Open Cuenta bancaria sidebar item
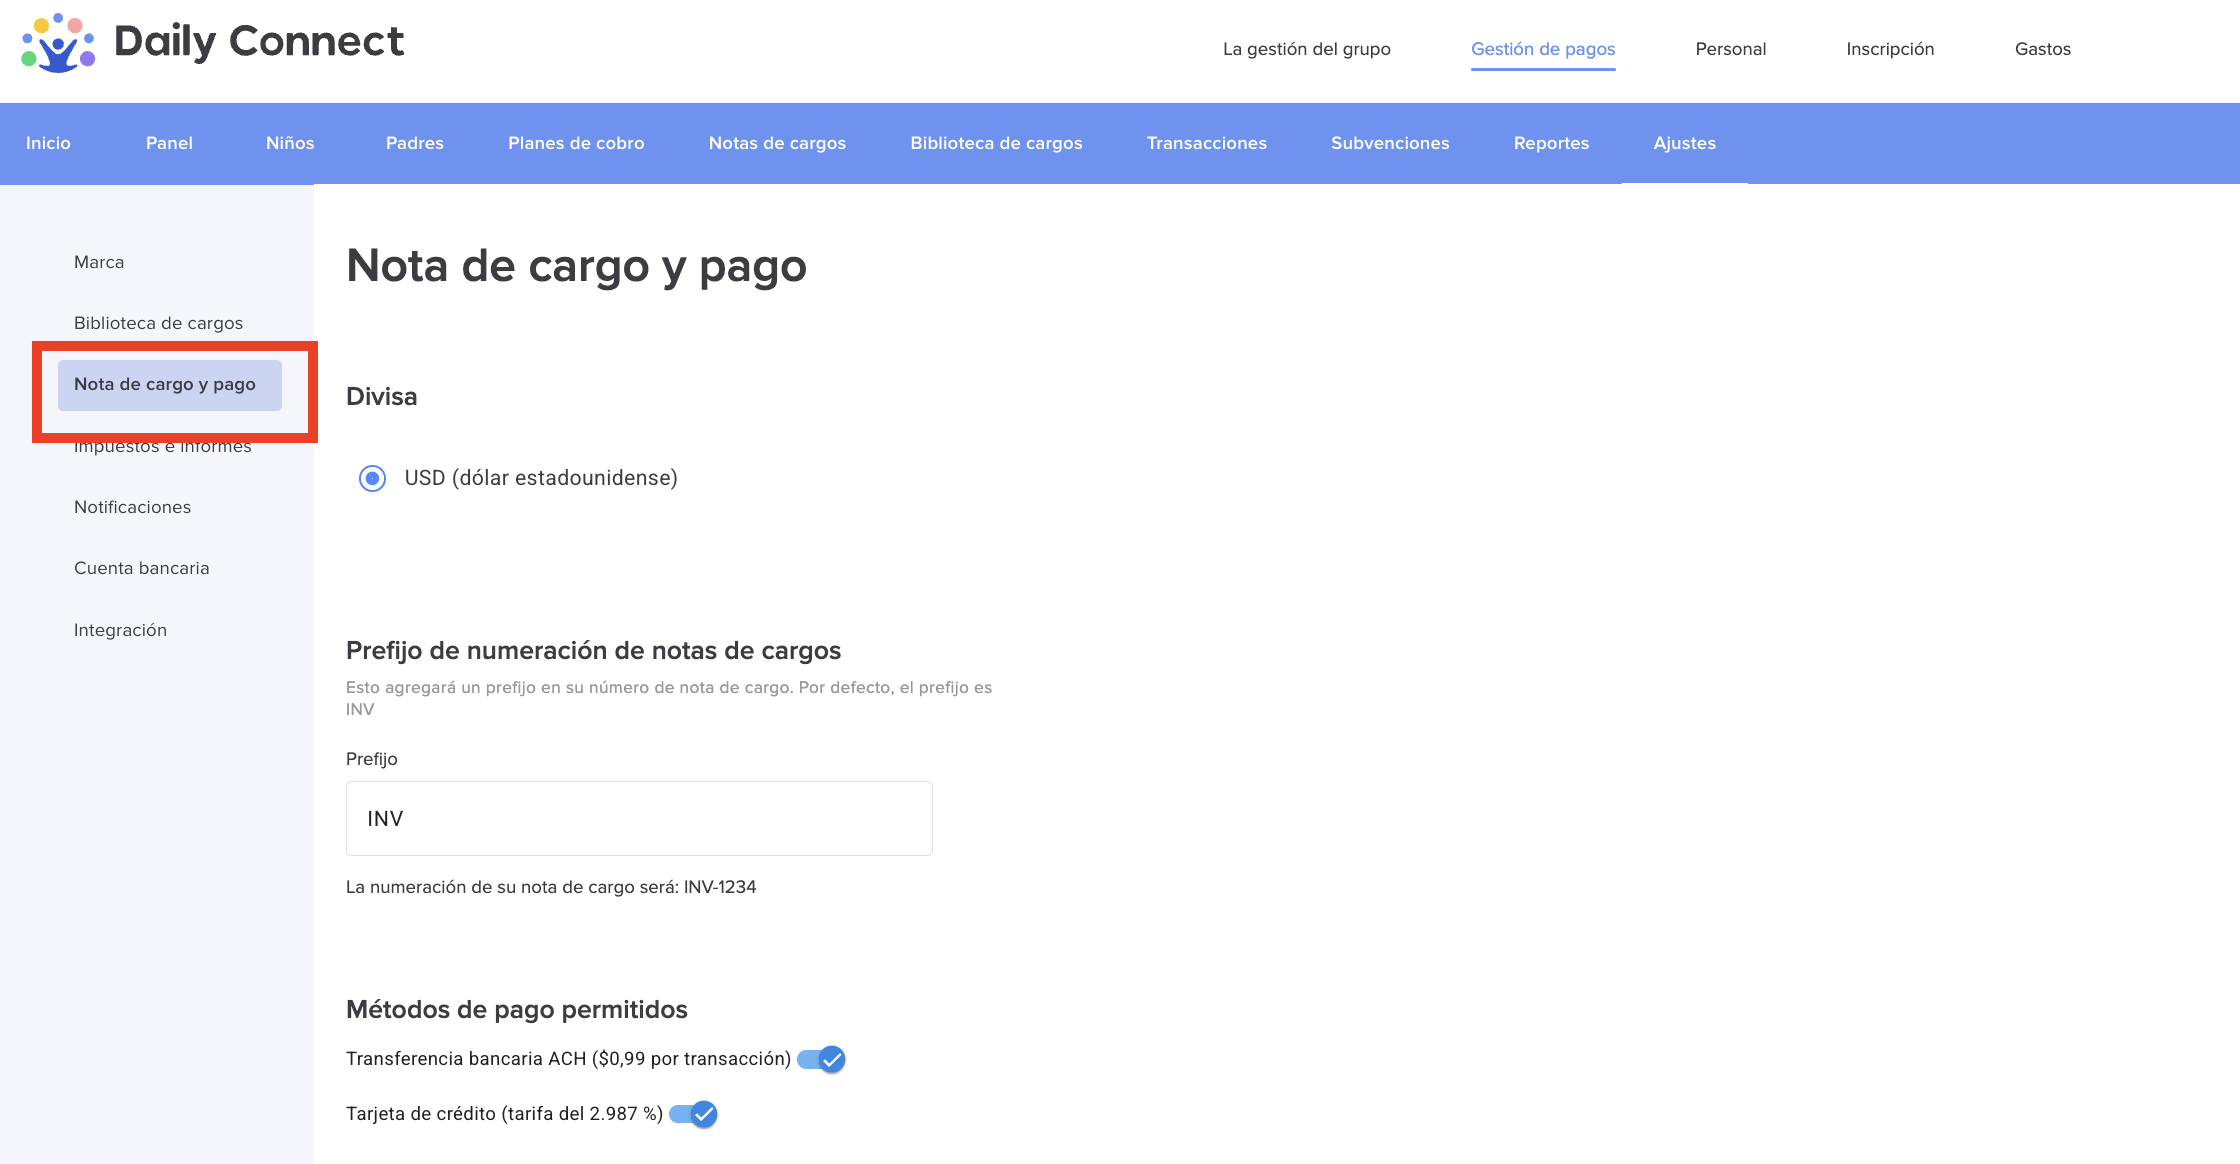 [141, 568]
